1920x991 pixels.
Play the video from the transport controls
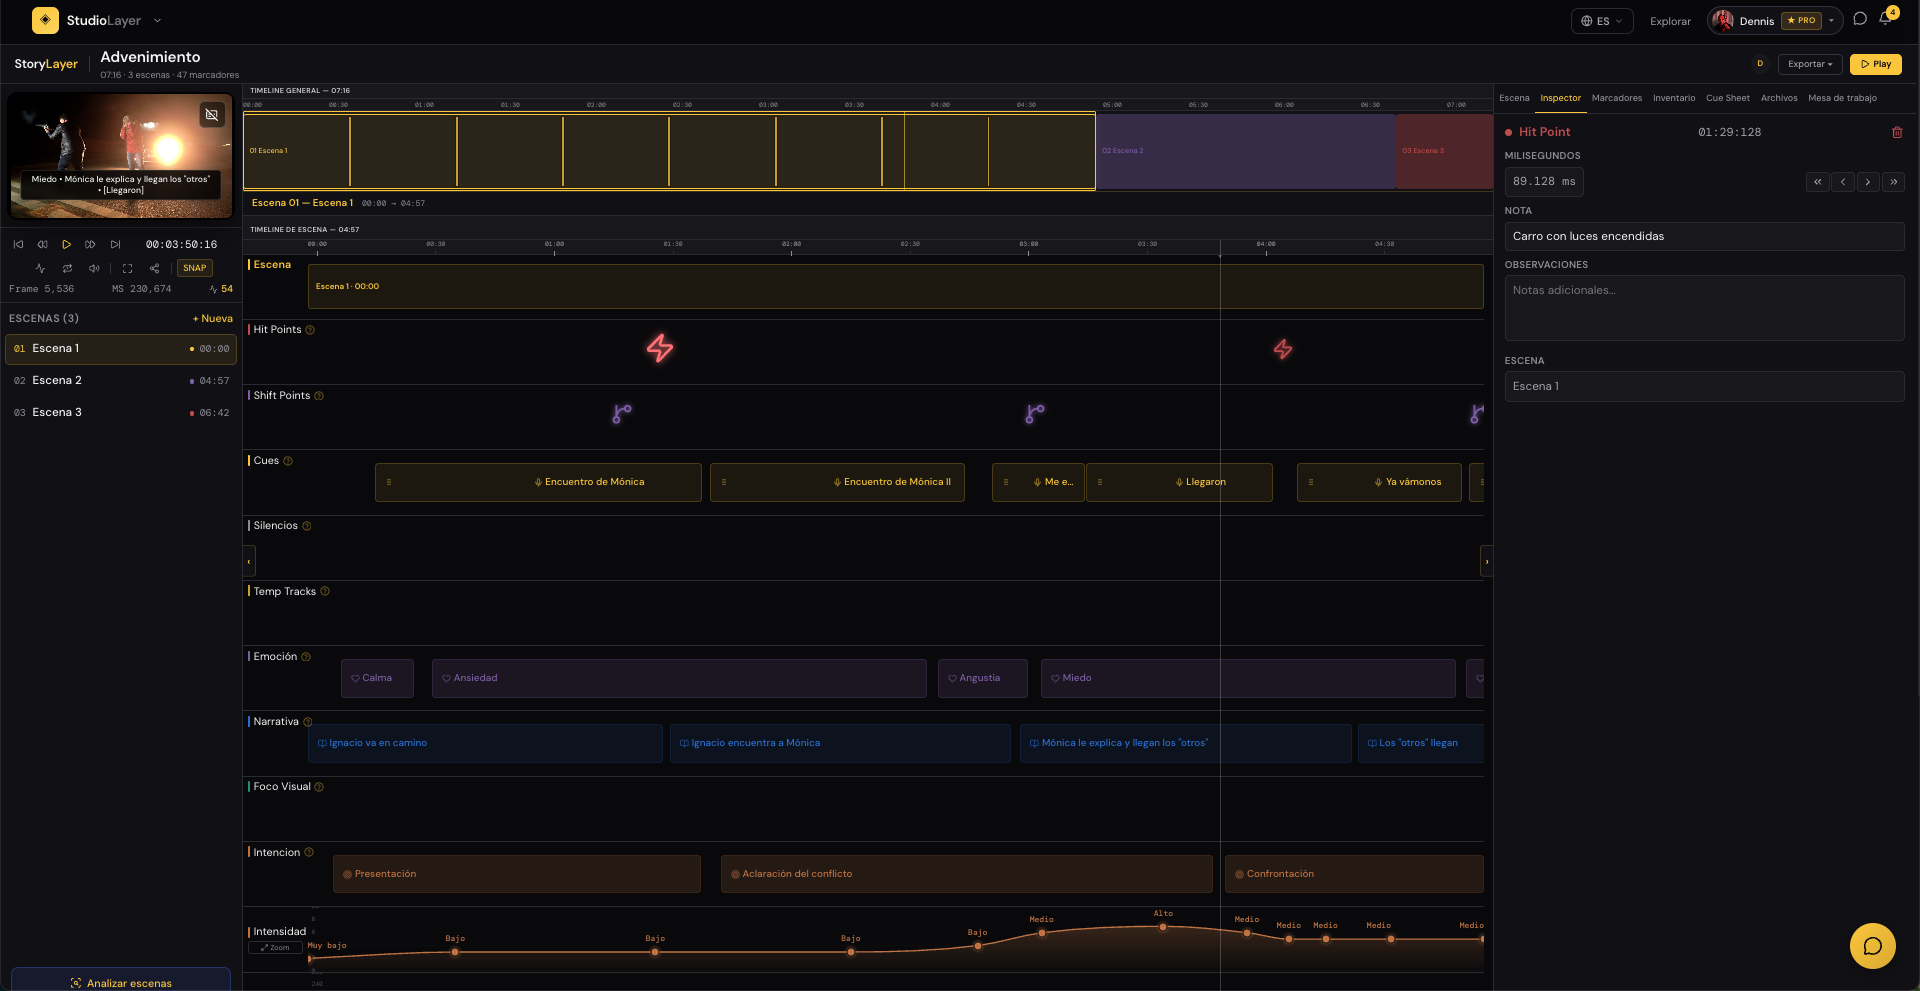click(66, 244)
